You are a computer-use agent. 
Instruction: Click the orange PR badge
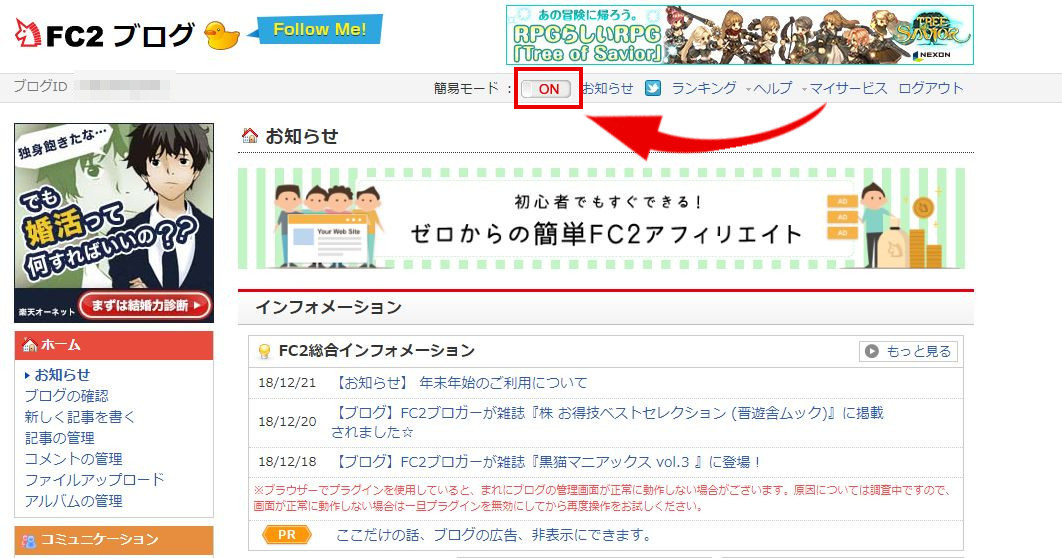pos(286,535)
